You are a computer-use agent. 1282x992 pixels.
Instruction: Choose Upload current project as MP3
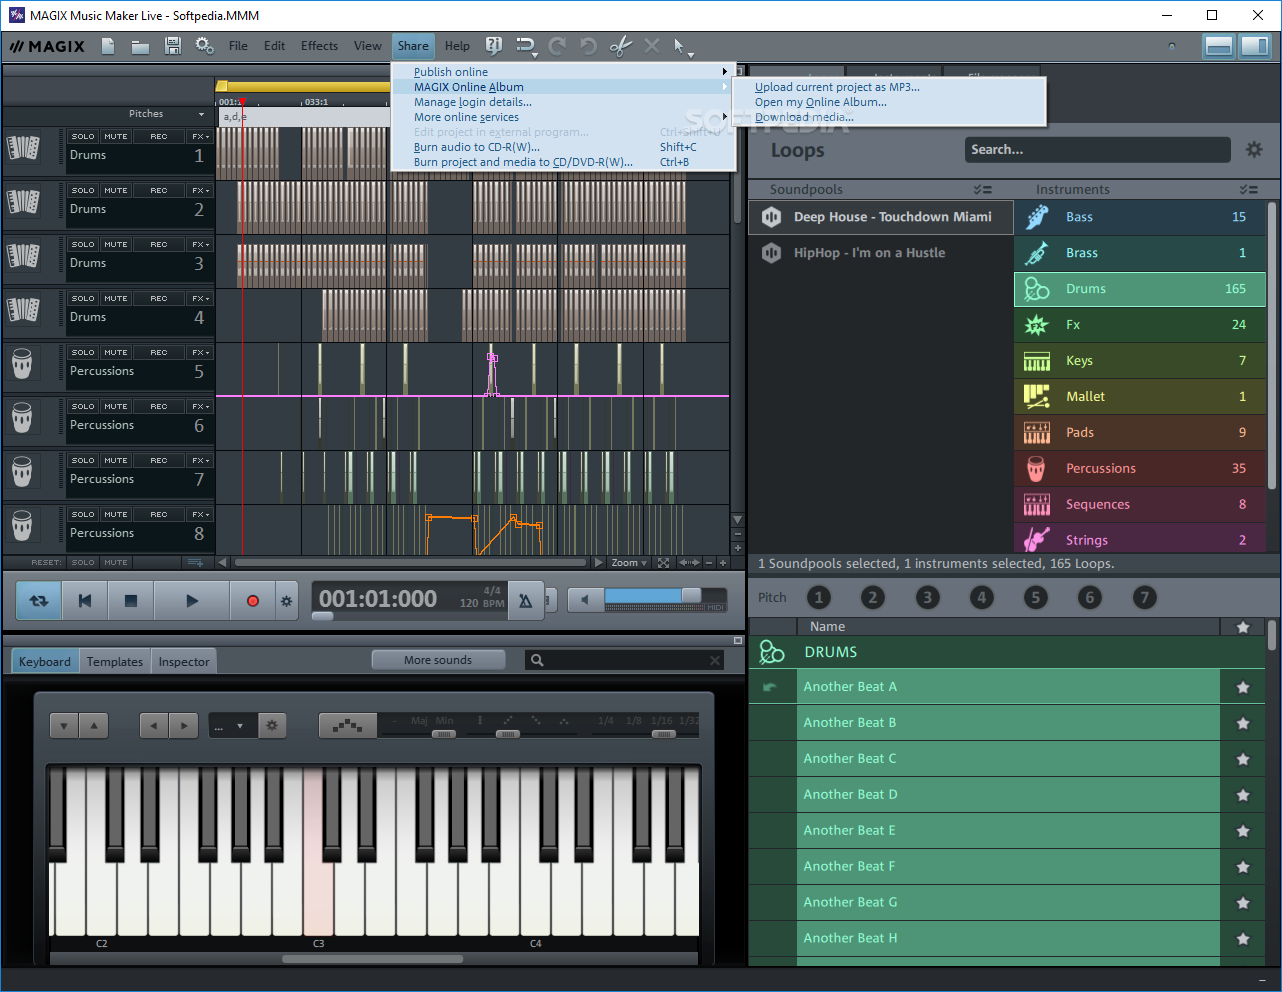[x=837, y=87]
